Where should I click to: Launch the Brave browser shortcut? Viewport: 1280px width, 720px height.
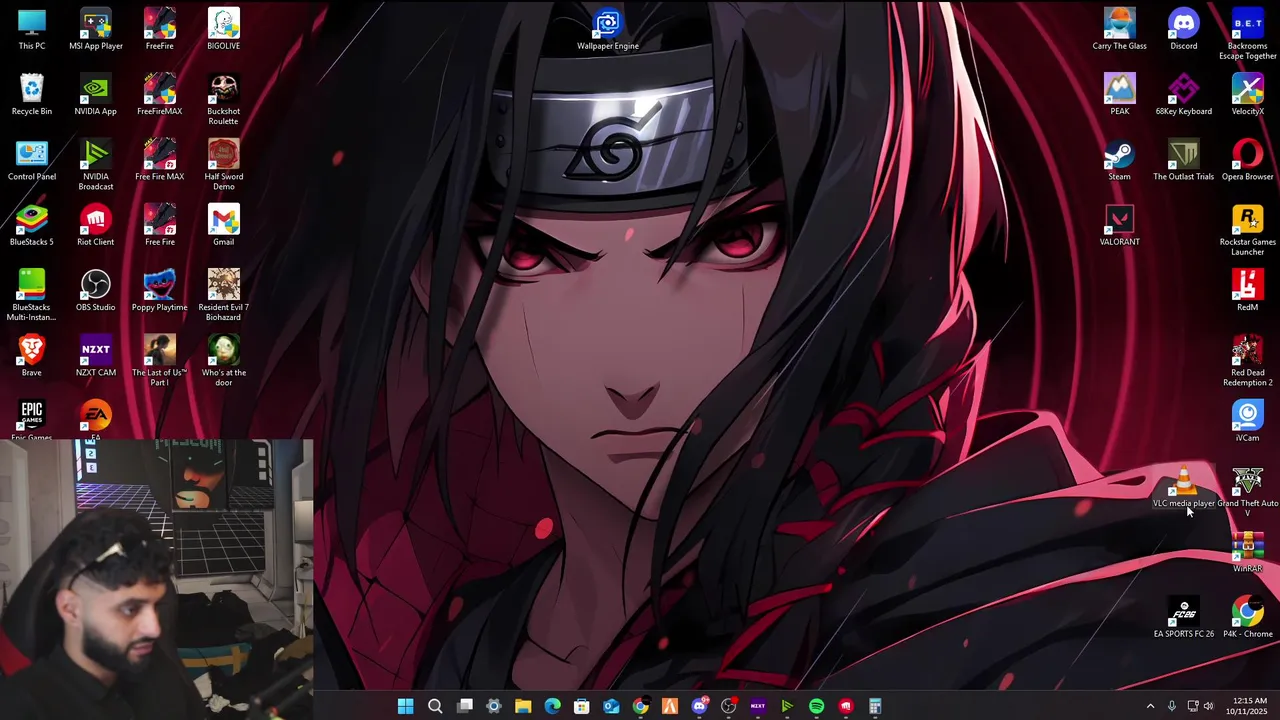point(32,356)
